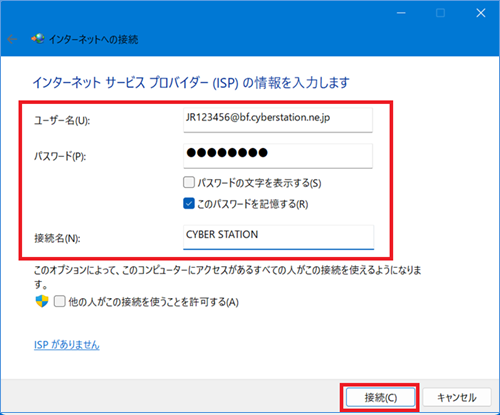Minimize the connection wizard window

(401, 13)
